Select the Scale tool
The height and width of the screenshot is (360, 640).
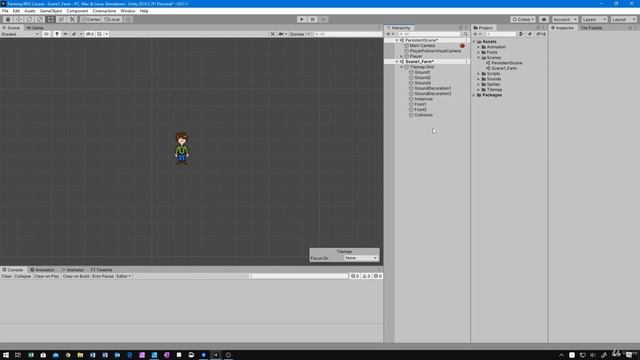coord(40,19)
